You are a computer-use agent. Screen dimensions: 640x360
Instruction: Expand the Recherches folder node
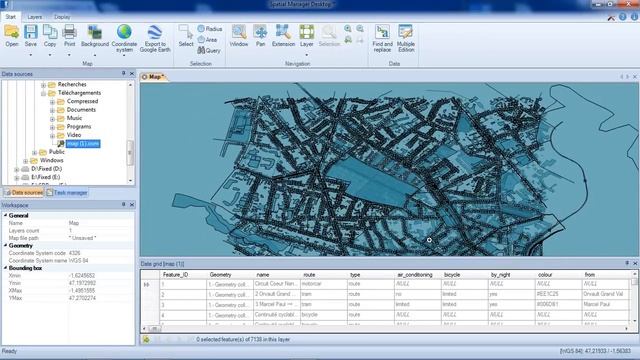point(43,85)
